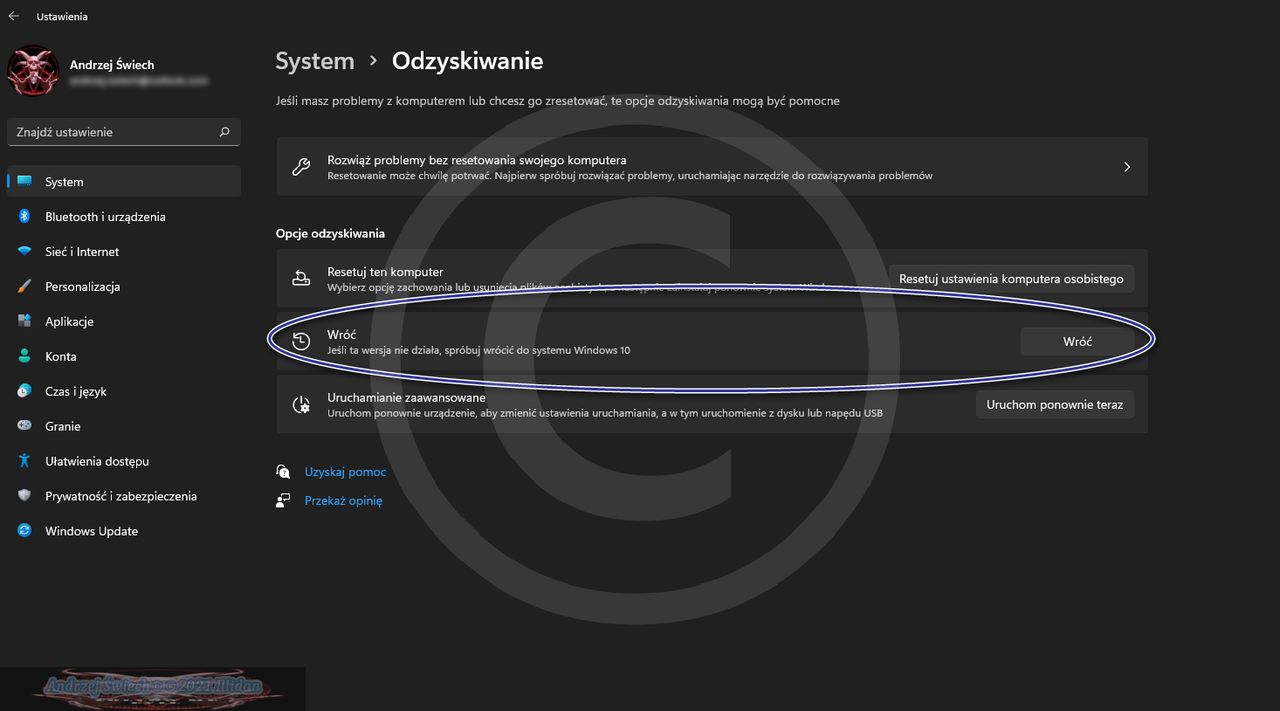Viewport: 1280px width, 711px height.
Task: Go to Granie section label
Action: [63, 426]
